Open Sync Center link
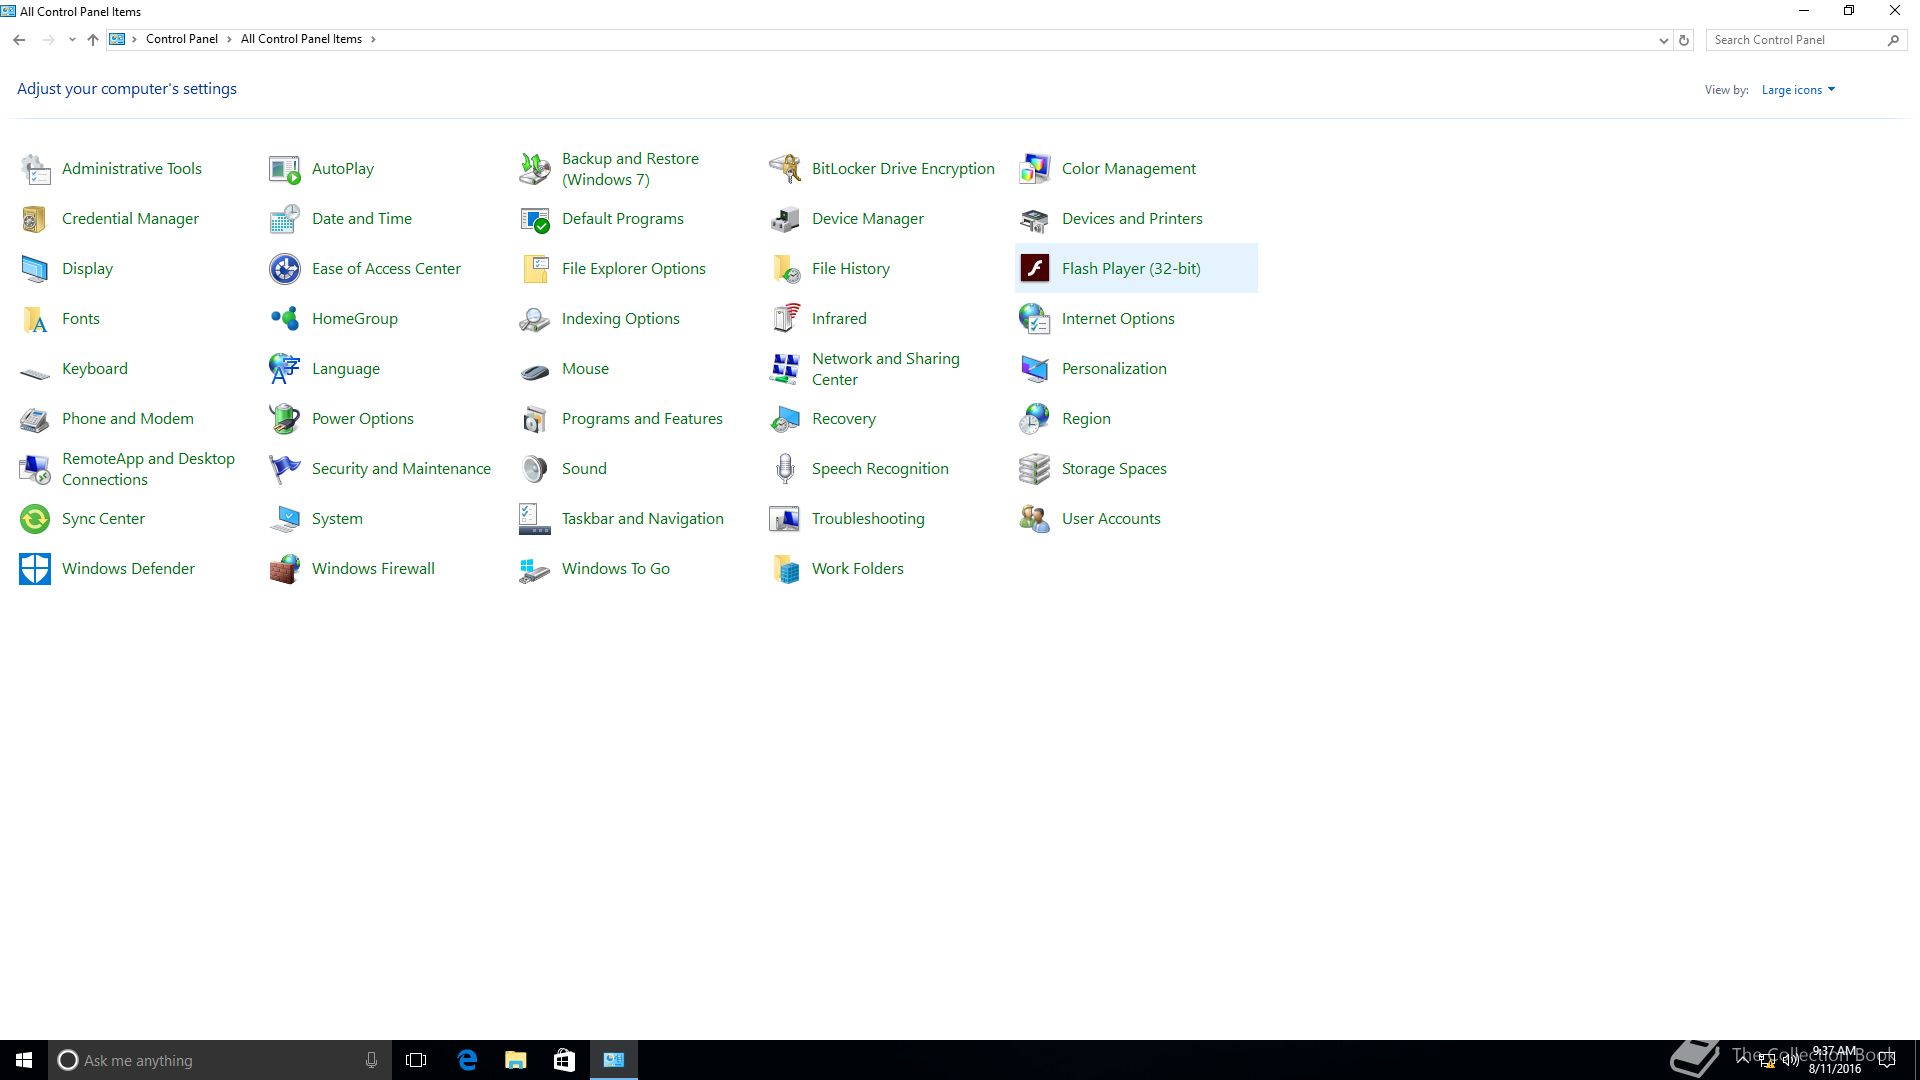The height and width of the screenshot is (1080, 1920). click(103, 519)
